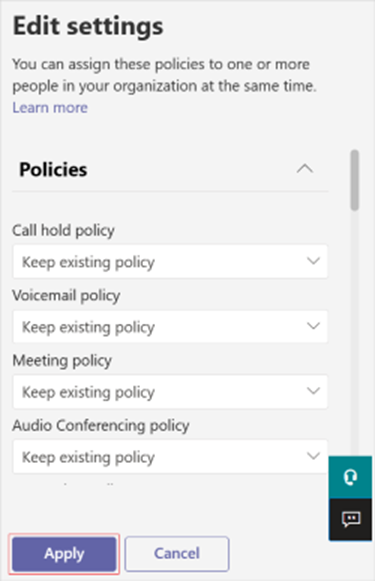Open the Voicemail policy dropdown
375x581 pixels.
pyautogui.click(x=170, y=327)
